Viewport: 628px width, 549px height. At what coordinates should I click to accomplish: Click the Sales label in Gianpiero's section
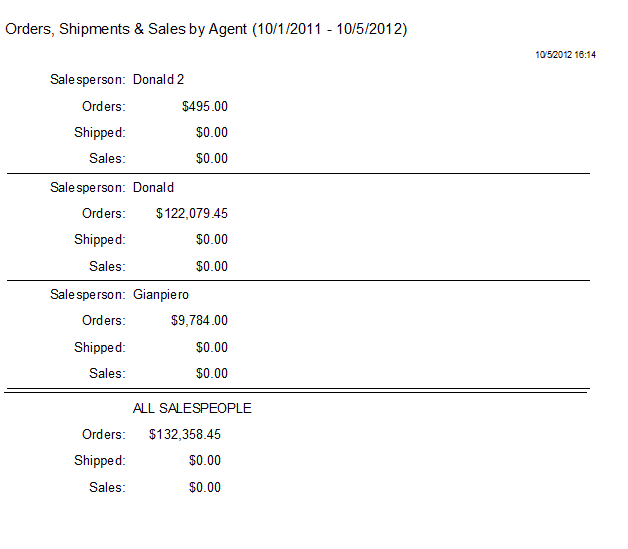coord(107,373)
